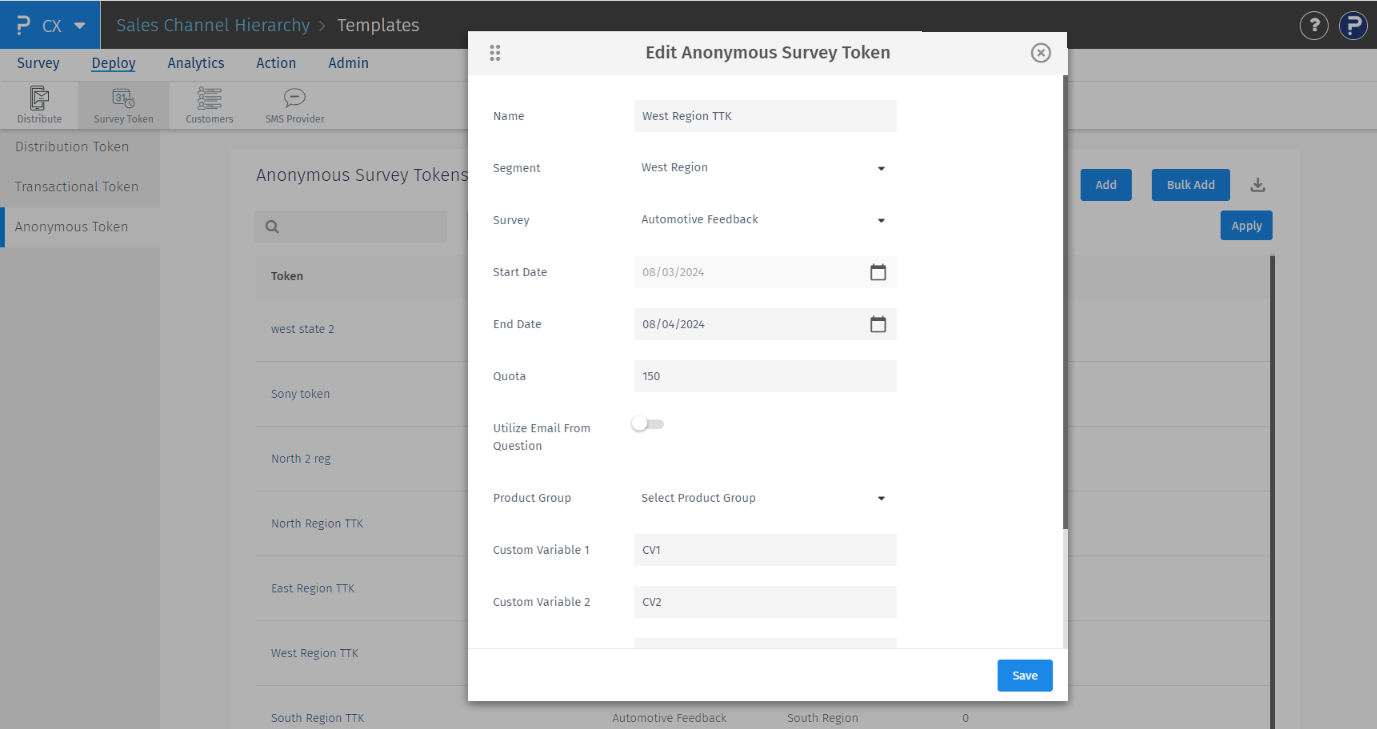This screenshot has height=729, width=1377.
Task: Click the Save button
Action: [1024, 675]
